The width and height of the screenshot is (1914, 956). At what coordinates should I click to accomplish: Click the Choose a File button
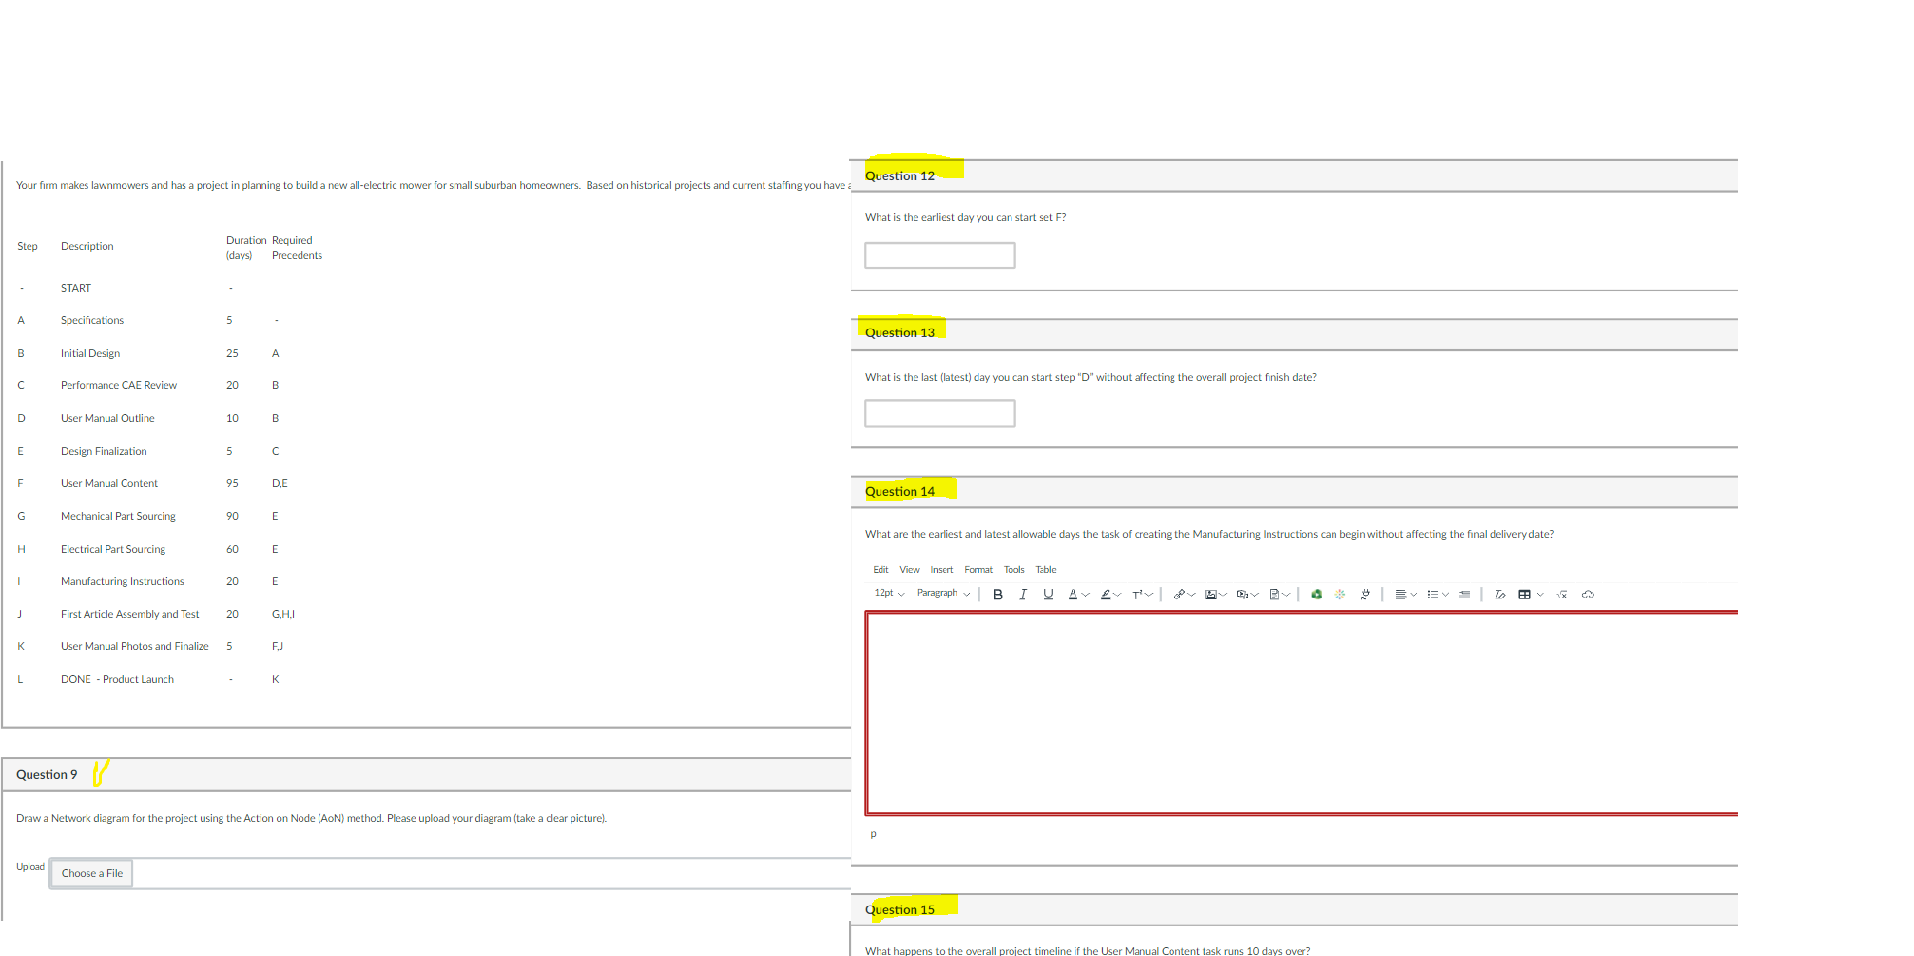[x=92, y=873]
